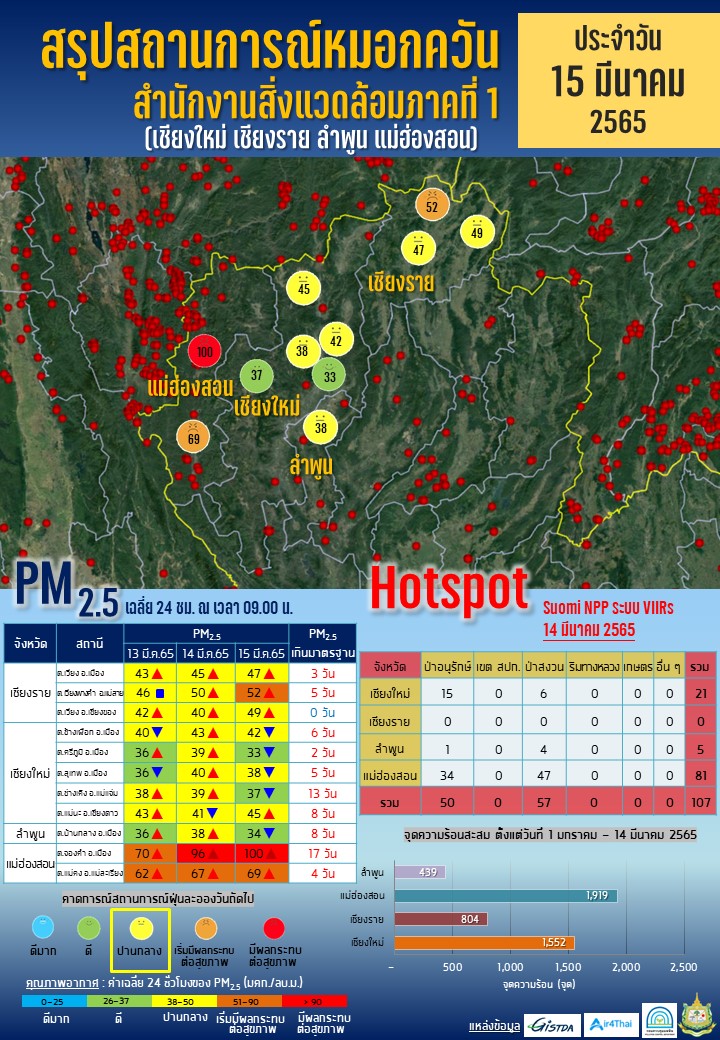Click the red 100 PM2.5 marker on map
This screenshot has height=1040, width=720.
(204, 352)
